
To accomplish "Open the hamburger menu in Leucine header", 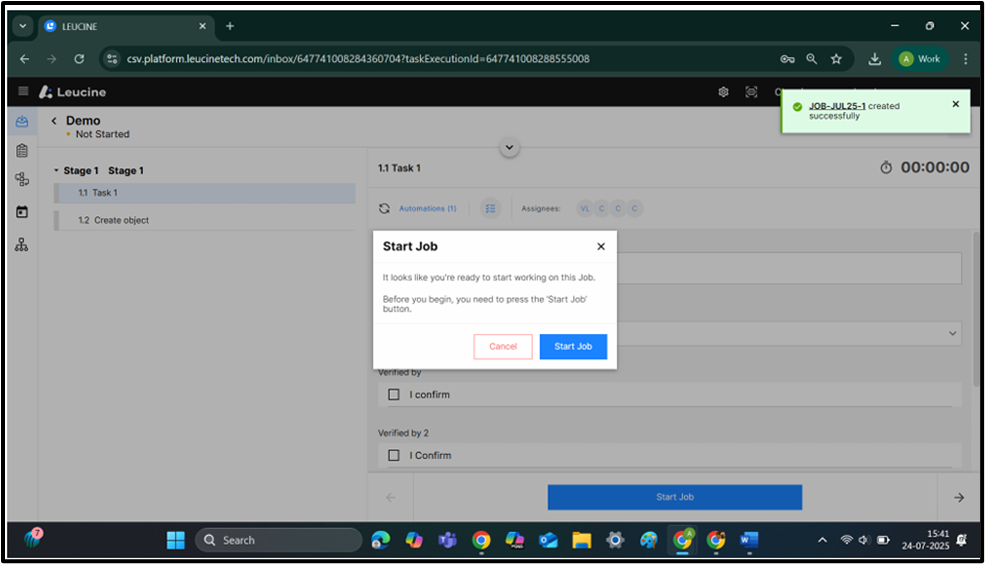I will click(23, 91).
